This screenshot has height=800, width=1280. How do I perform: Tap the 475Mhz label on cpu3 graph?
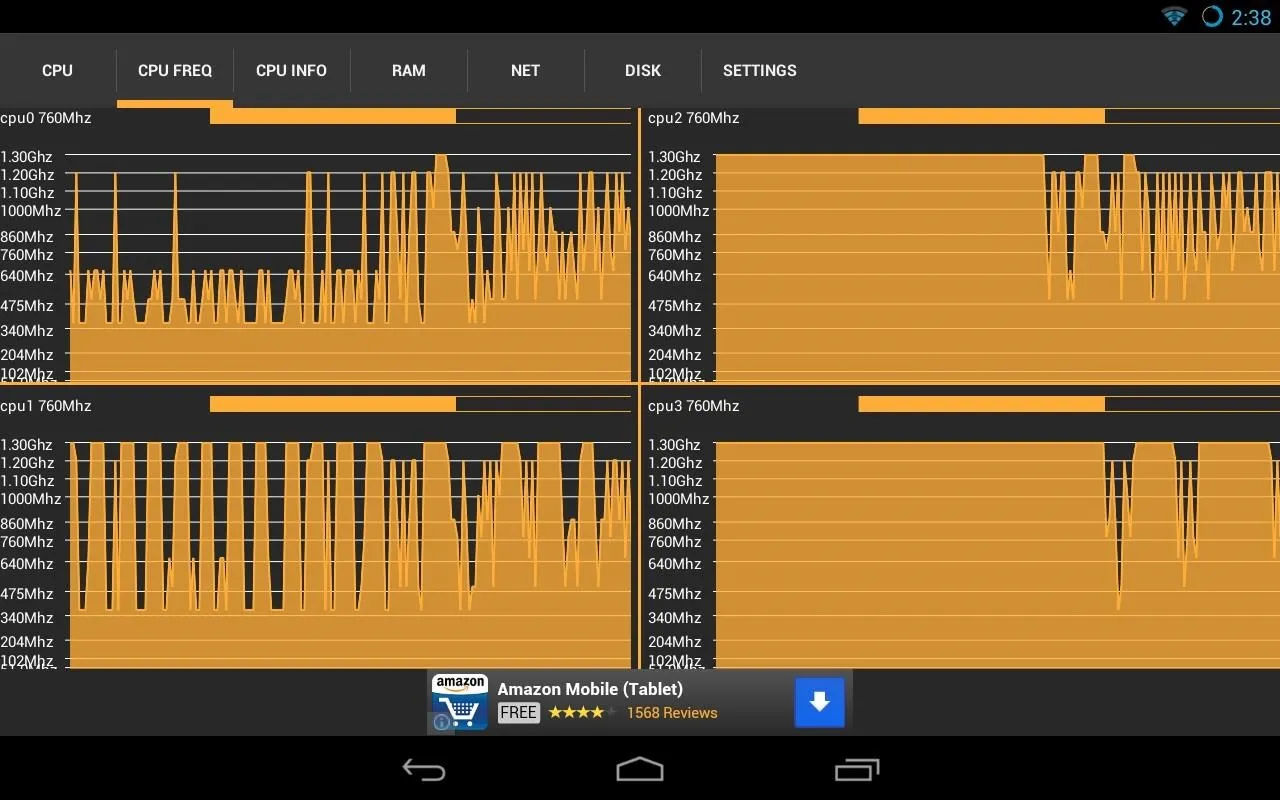point(675,594)
